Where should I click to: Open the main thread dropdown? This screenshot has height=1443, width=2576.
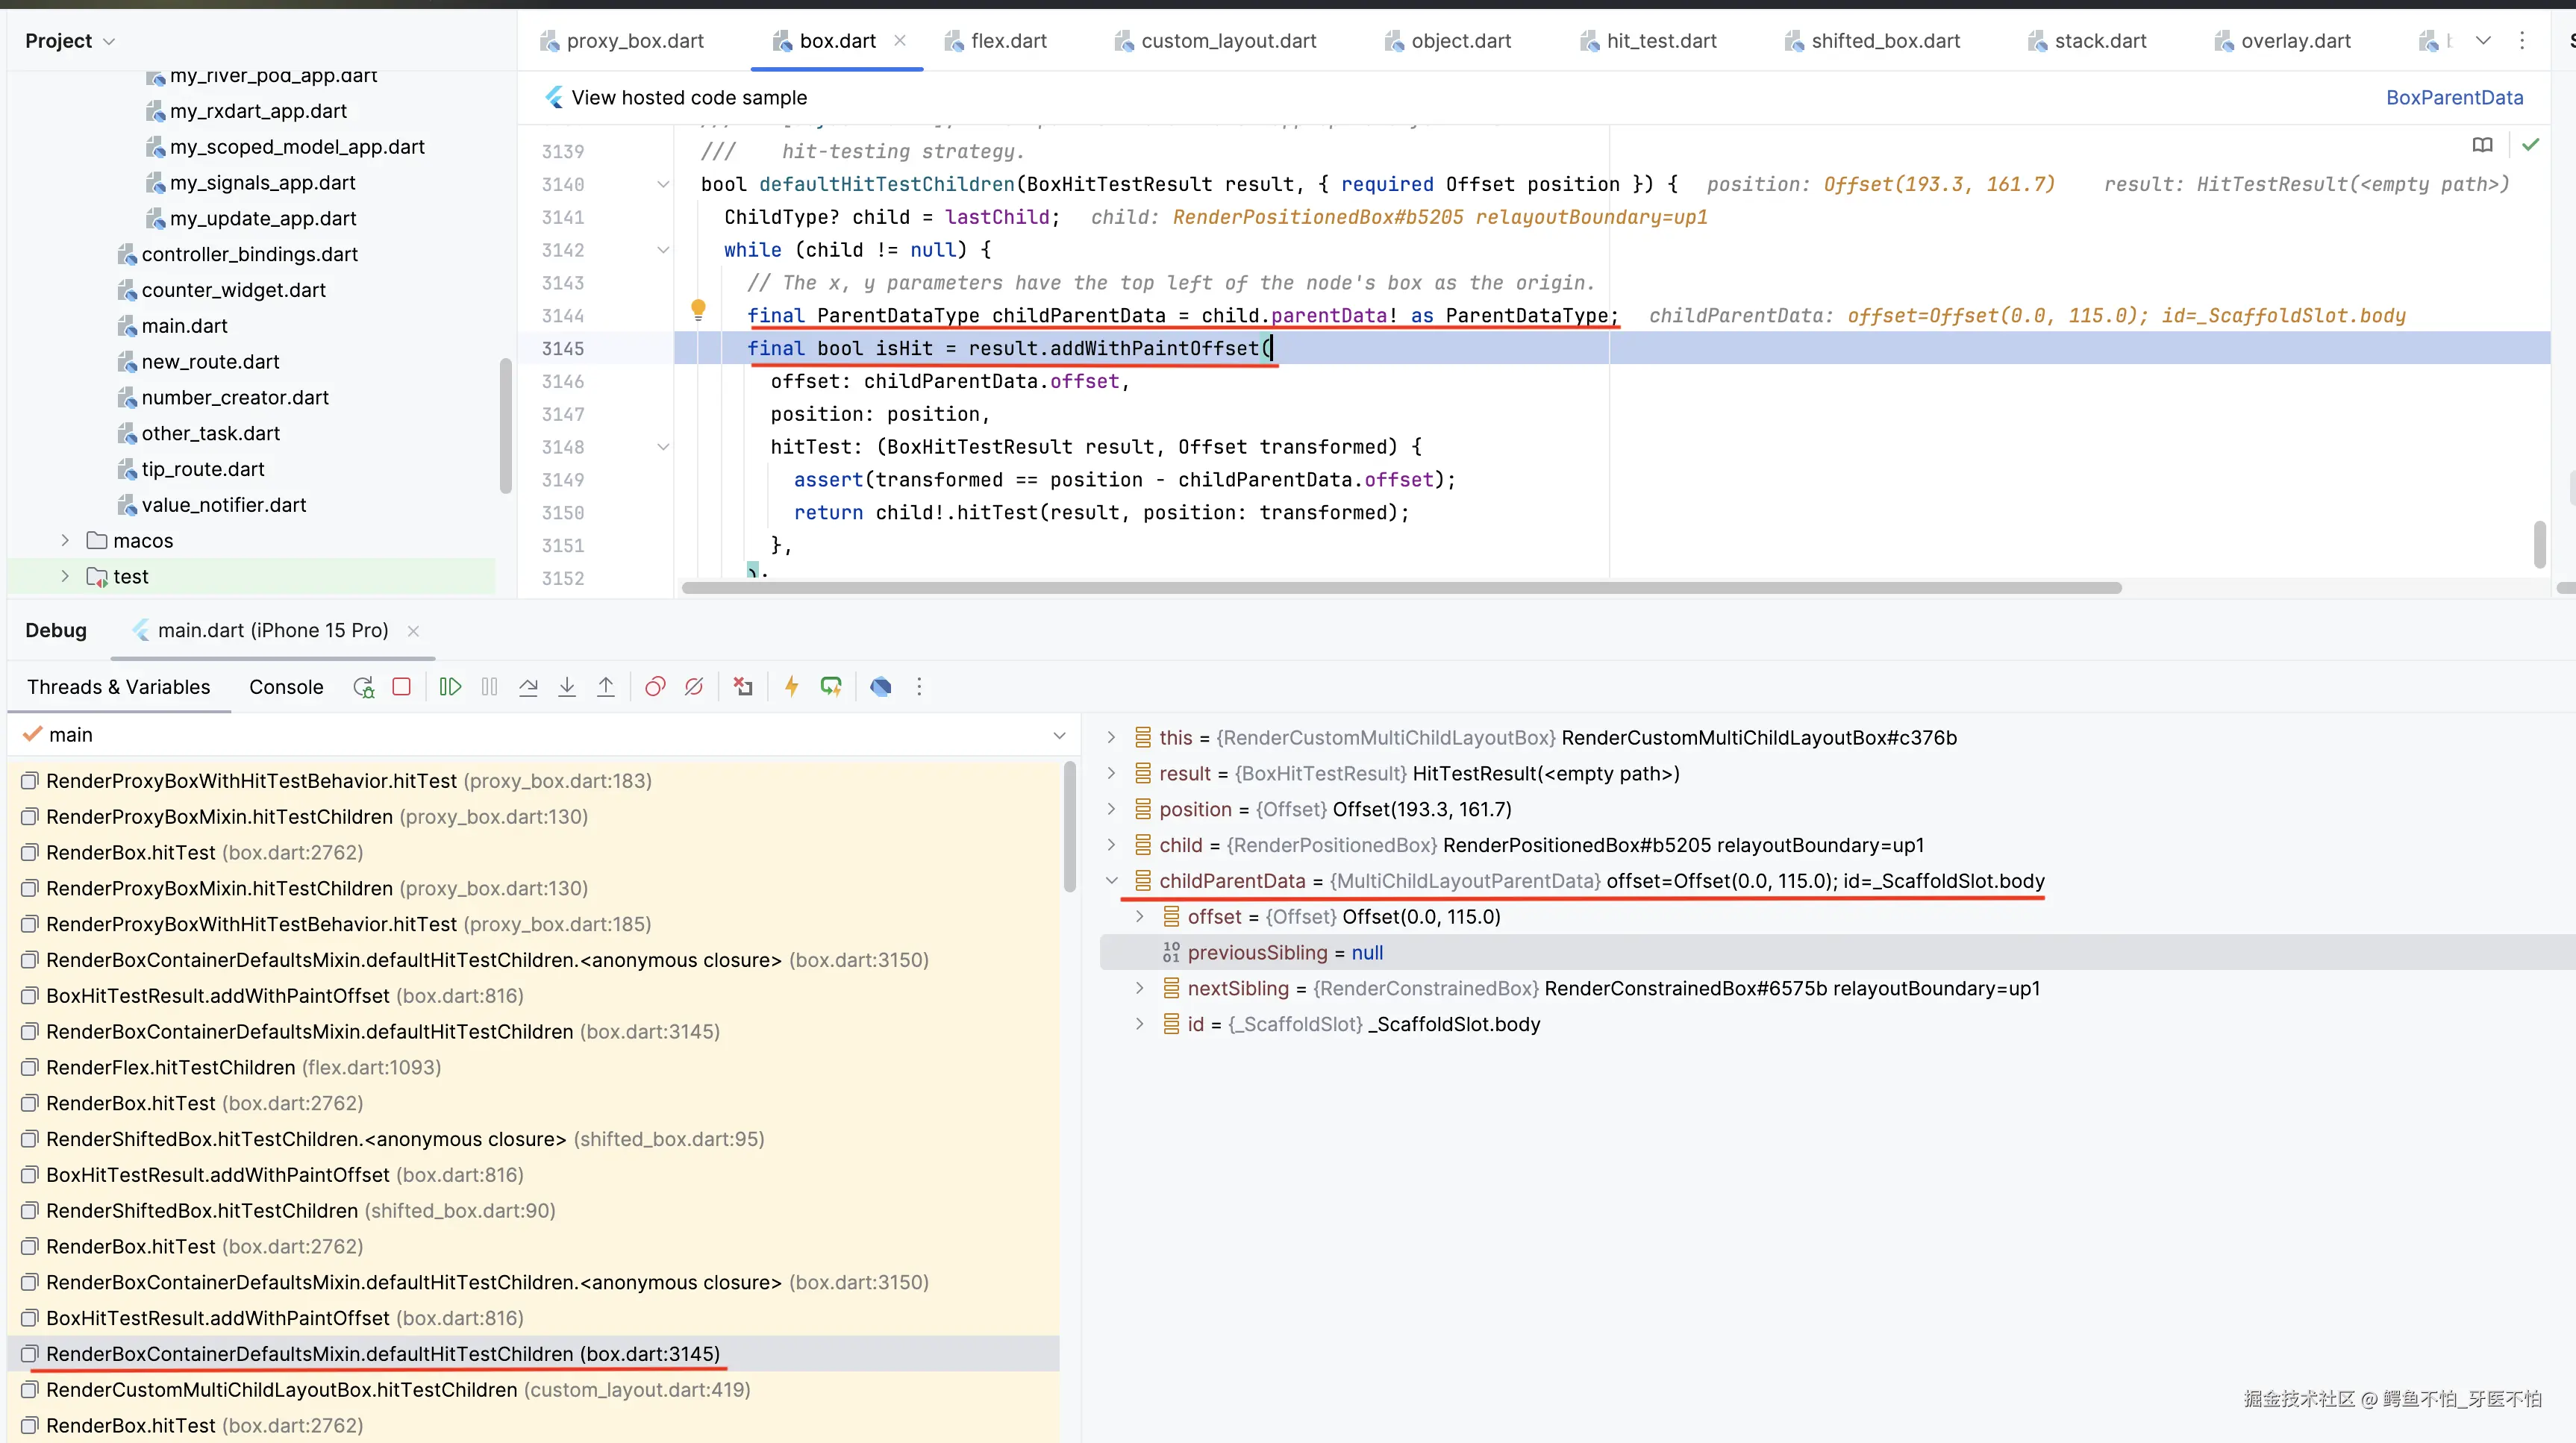pyautogui.click(x=1059, y=735)
